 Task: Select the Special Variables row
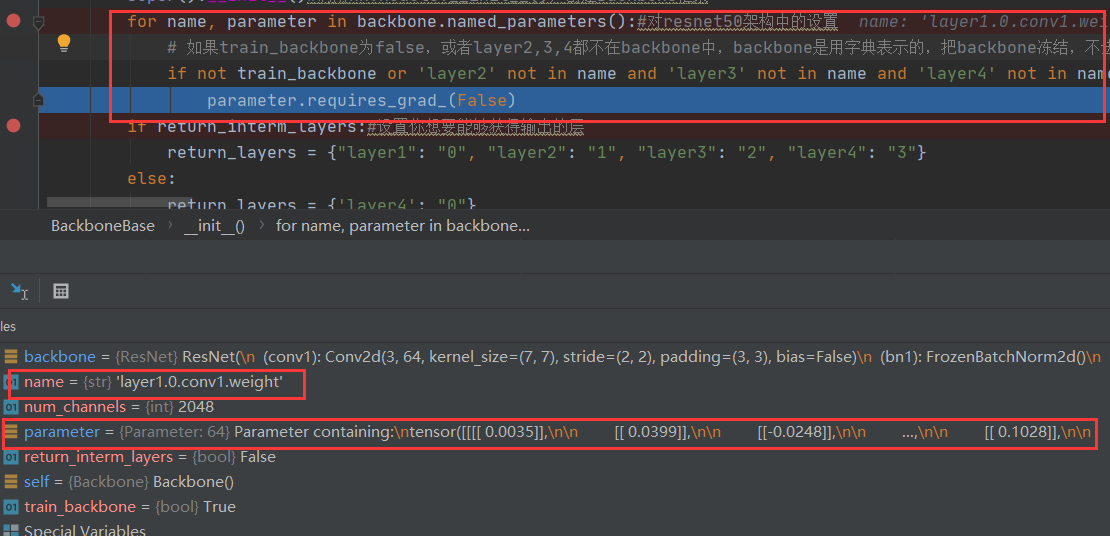(85, 530)
